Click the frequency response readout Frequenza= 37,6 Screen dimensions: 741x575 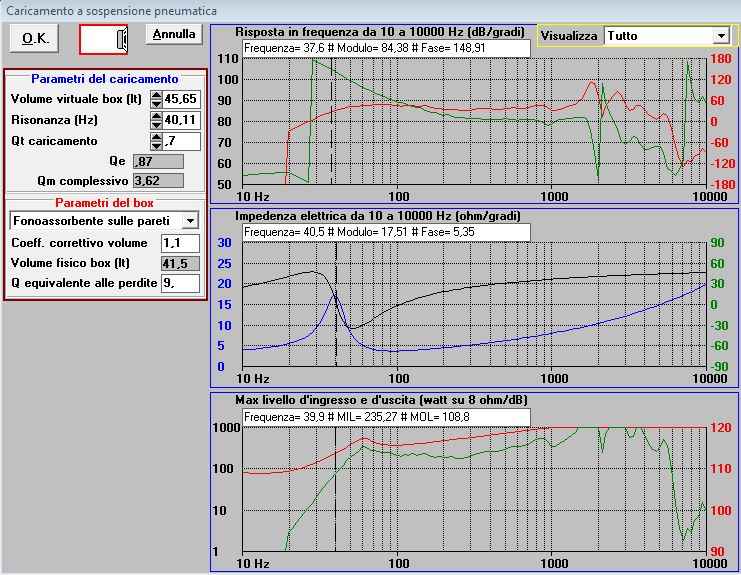coord(387,48)
